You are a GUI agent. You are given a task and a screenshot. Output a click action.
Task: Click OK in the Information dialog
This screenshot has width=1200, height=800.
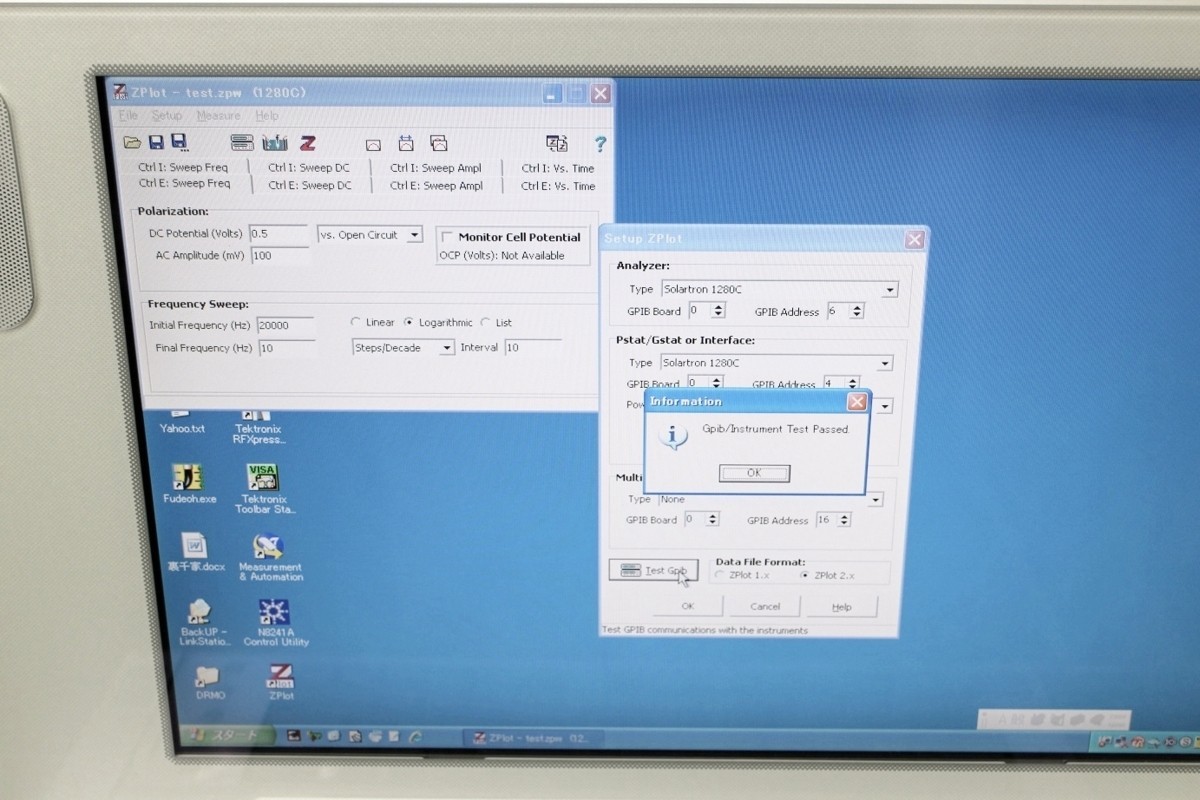coord(754,473)
